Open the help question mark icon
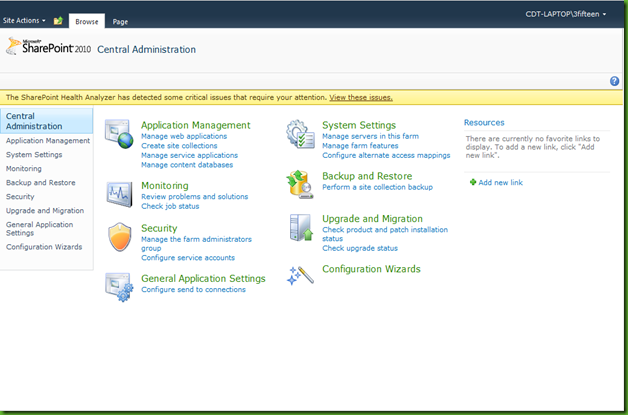Viewport: 628px width, 415px height. tap(614, 81)
